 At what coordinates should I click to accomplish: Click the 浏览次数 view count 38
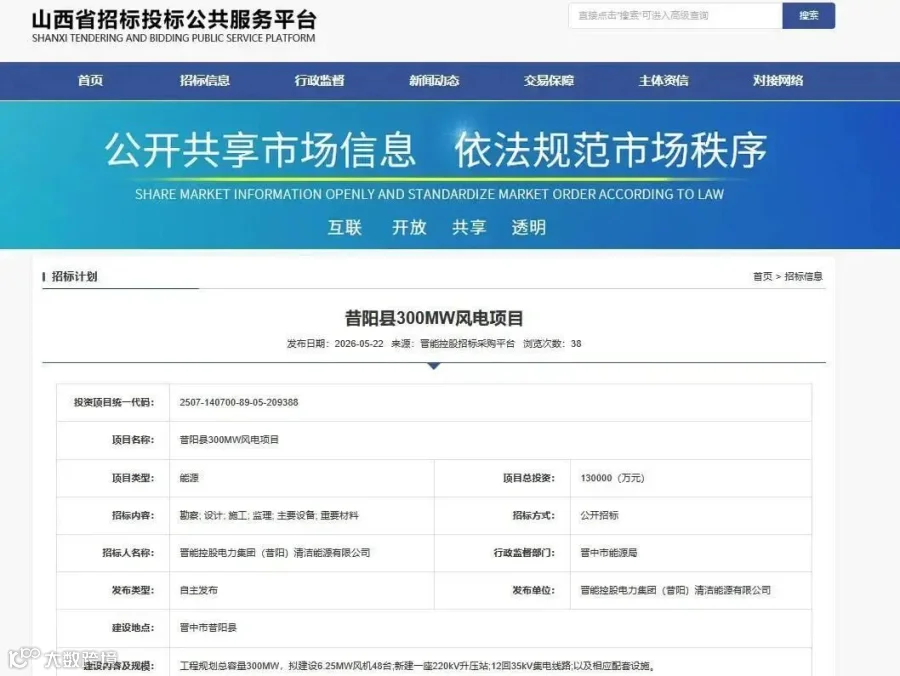(576, 344)
